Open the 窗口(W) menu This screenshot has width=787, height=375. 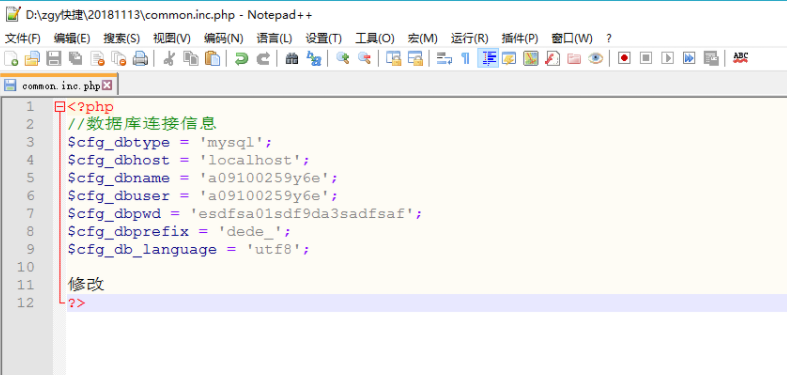pos(572,39)
